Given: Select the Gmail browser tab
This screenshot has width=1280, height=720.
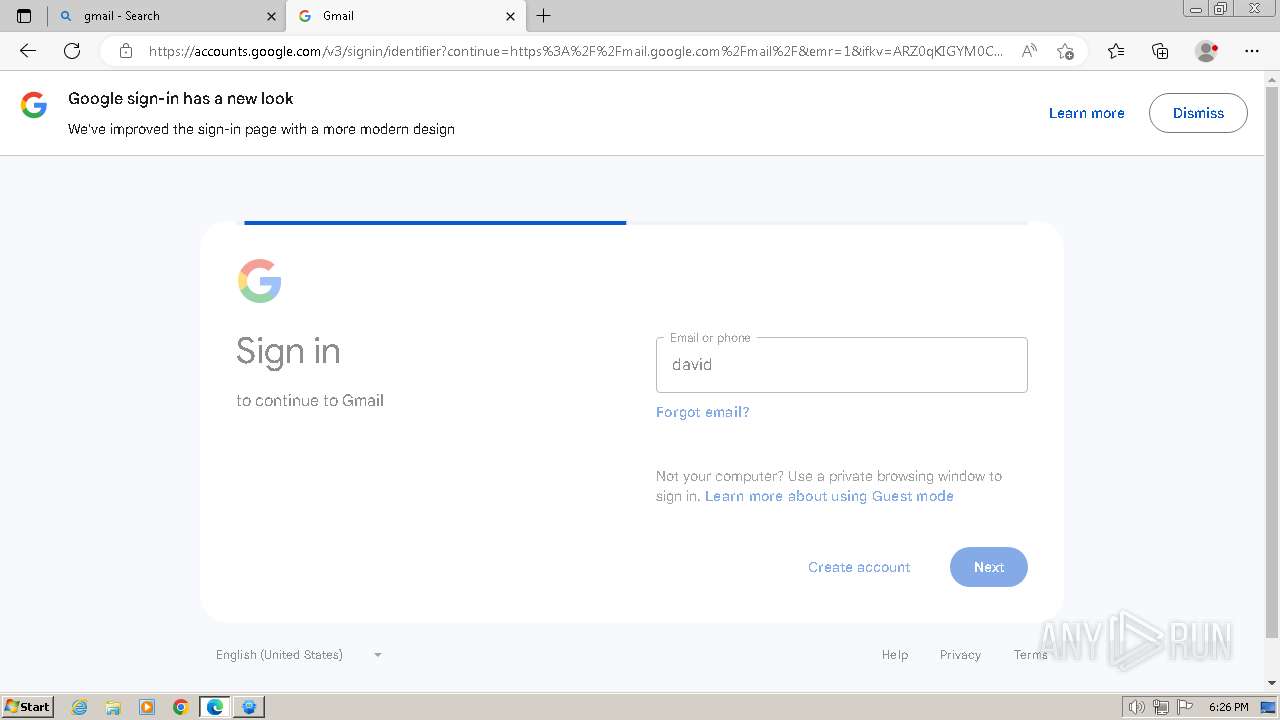Looking at the screenshot, I should pos(405,16).
